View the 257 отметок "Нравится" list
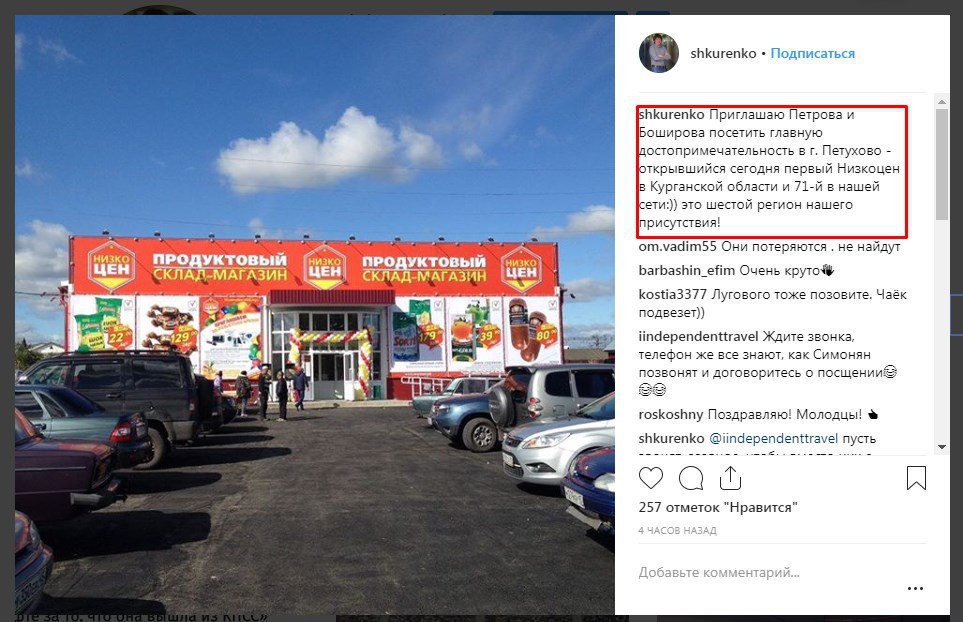Image resolution: width=963 pixels, height=622 pixels. pos(718,507)
